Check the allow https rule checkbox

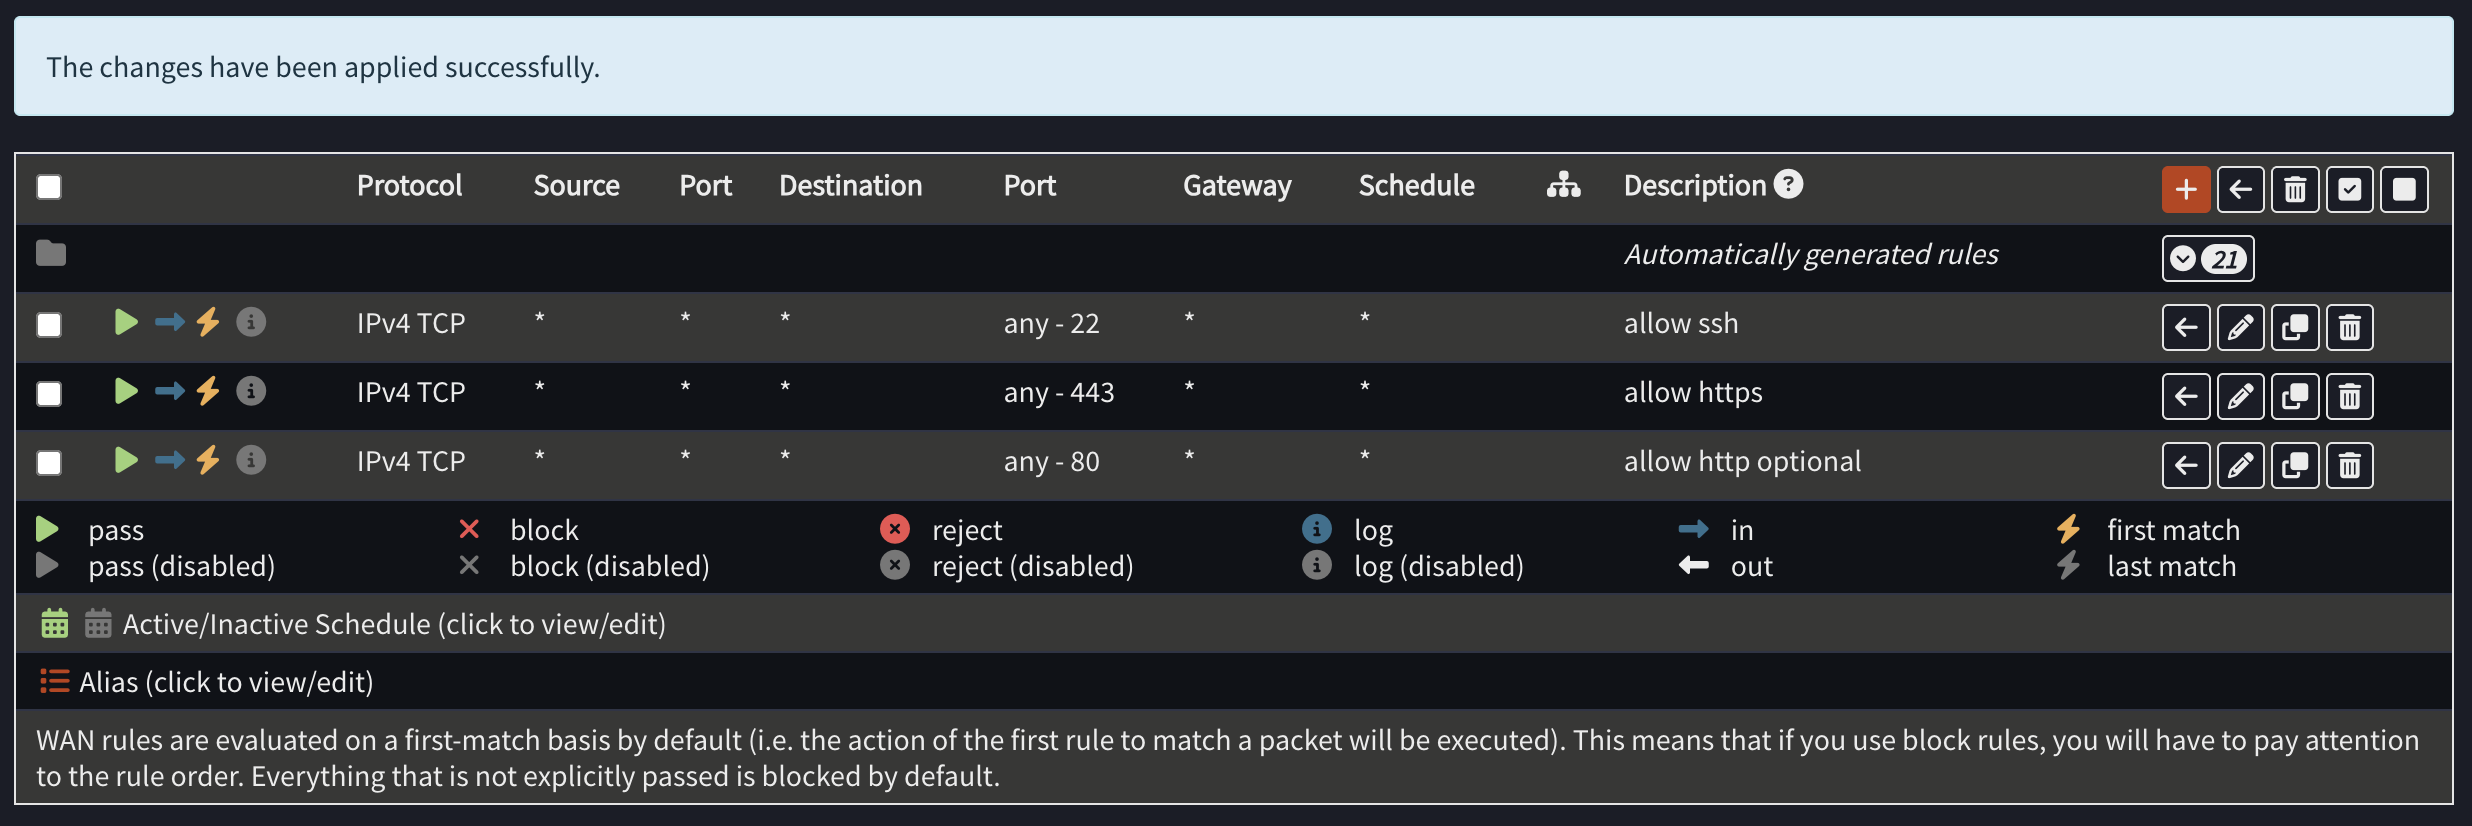[48, 392]
